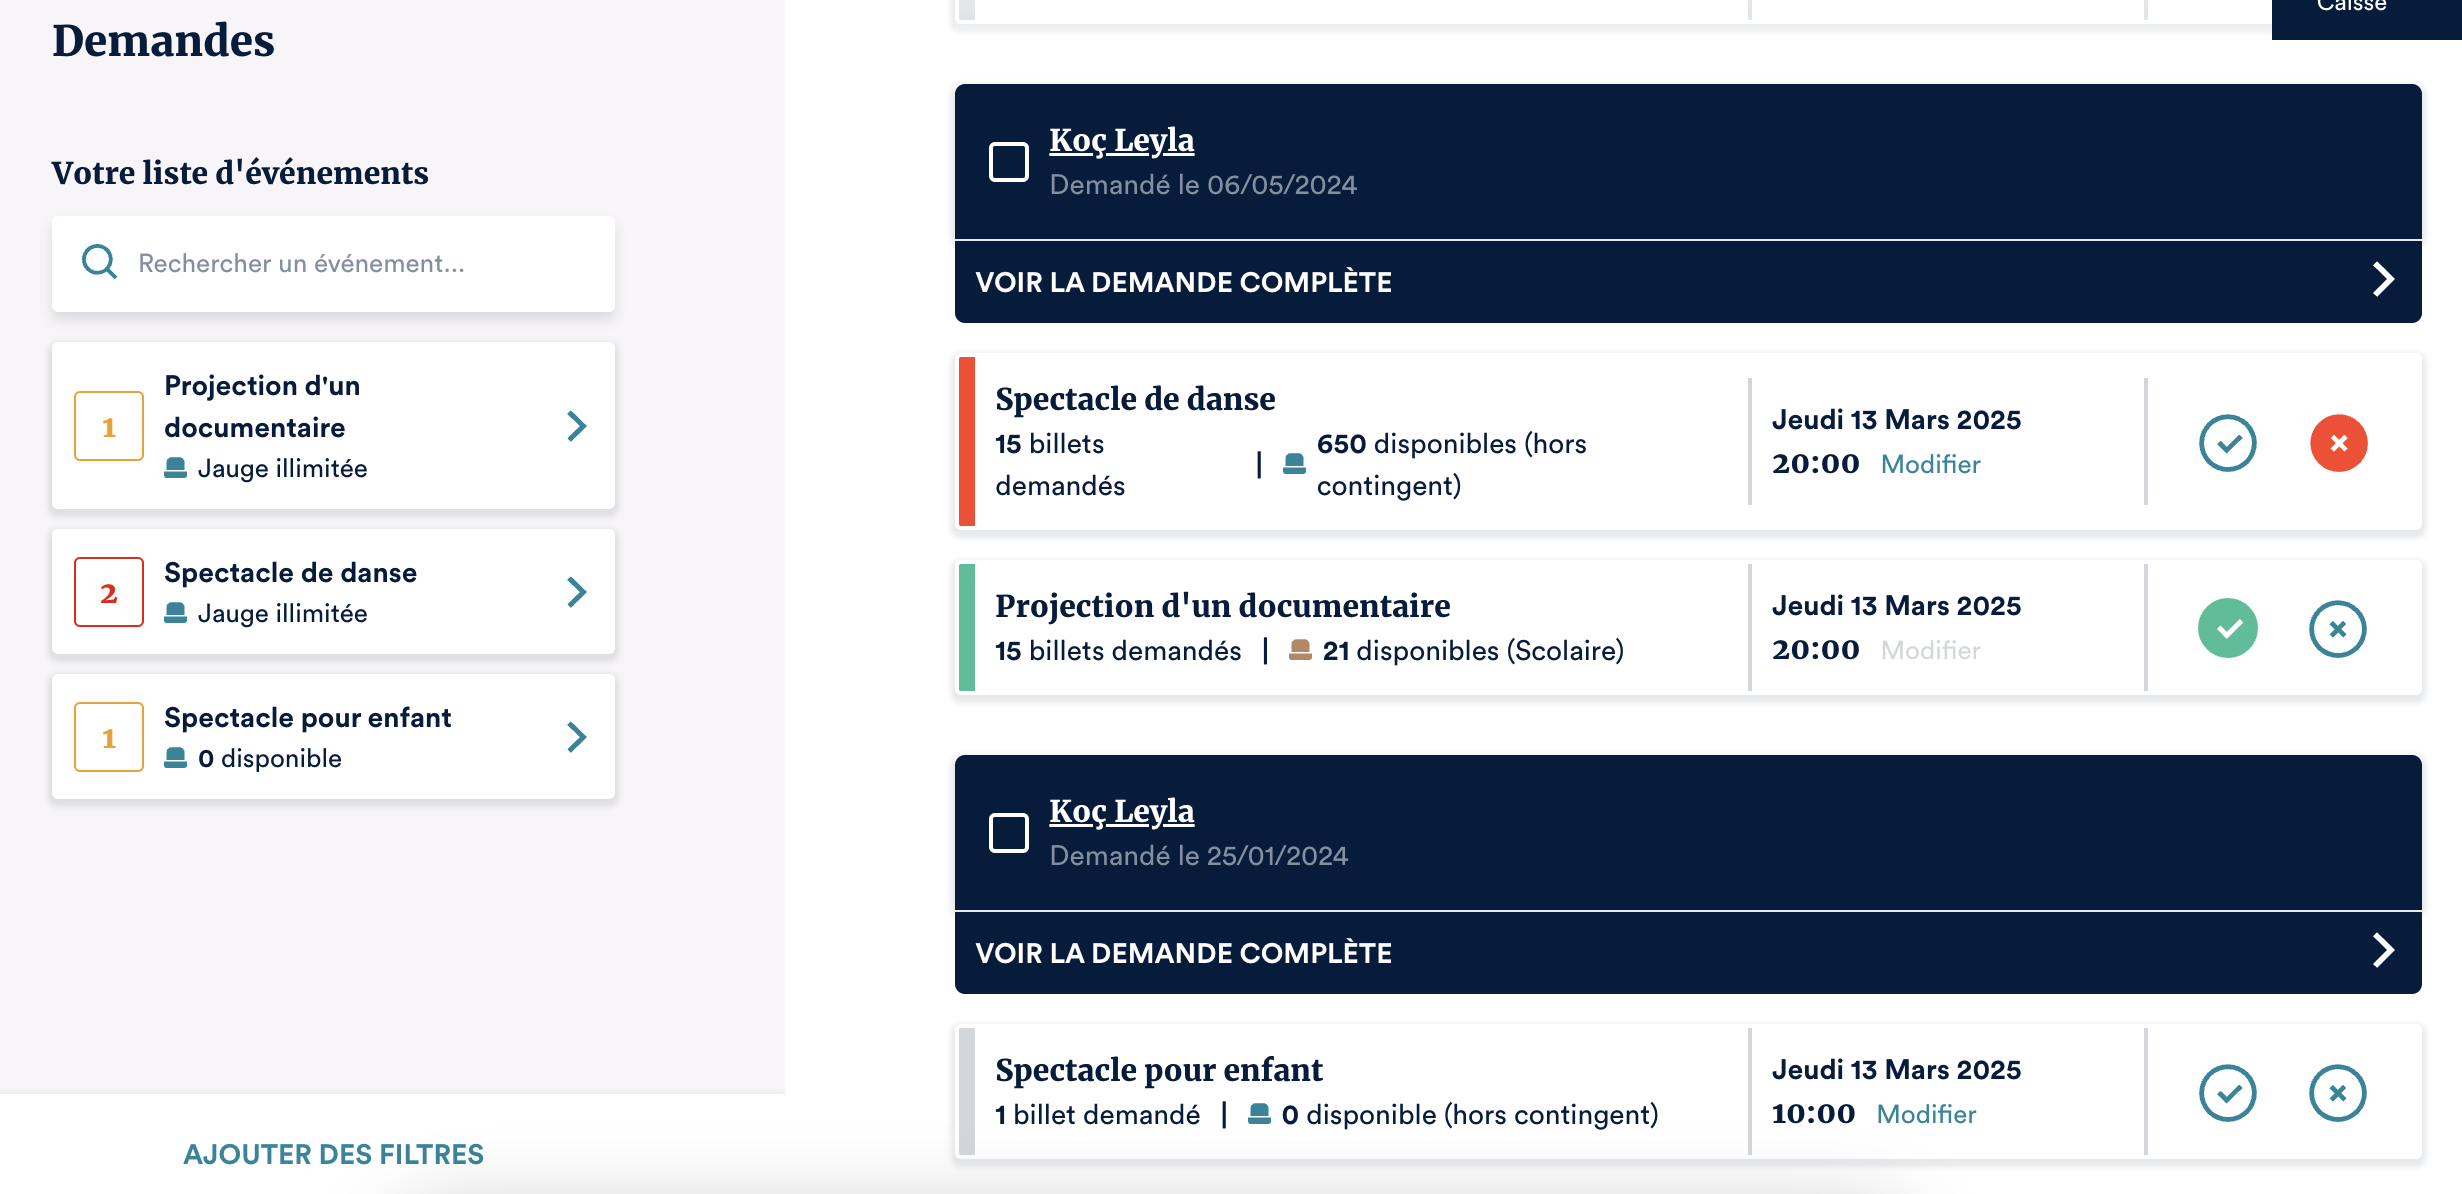Image resolution: width=2462 pixels, height=1194 pixels.
Task: Check the Koç Leyla request dated 06/05/2024
Action: pyautogui.click(x=1009, y=161)
